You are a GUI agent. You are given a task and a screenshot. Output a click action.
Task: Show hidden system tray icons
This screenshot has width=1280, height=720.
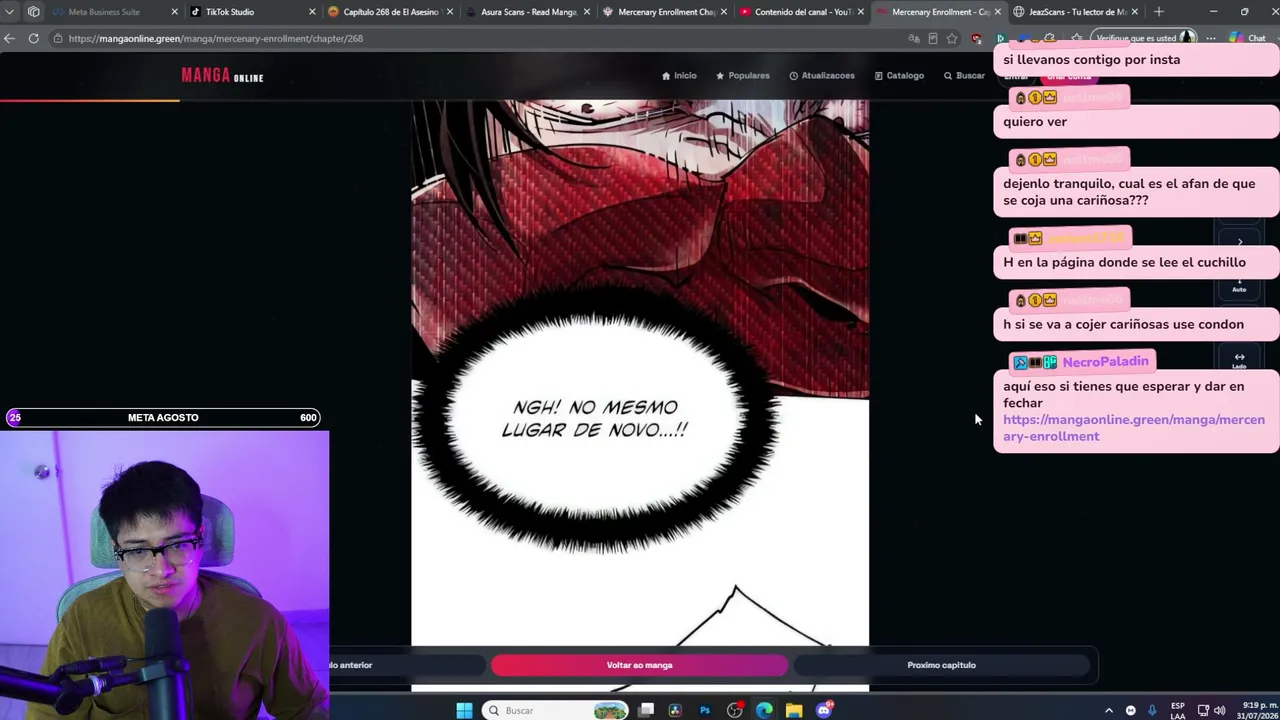pyautogui.click(x=1108, y=710)
